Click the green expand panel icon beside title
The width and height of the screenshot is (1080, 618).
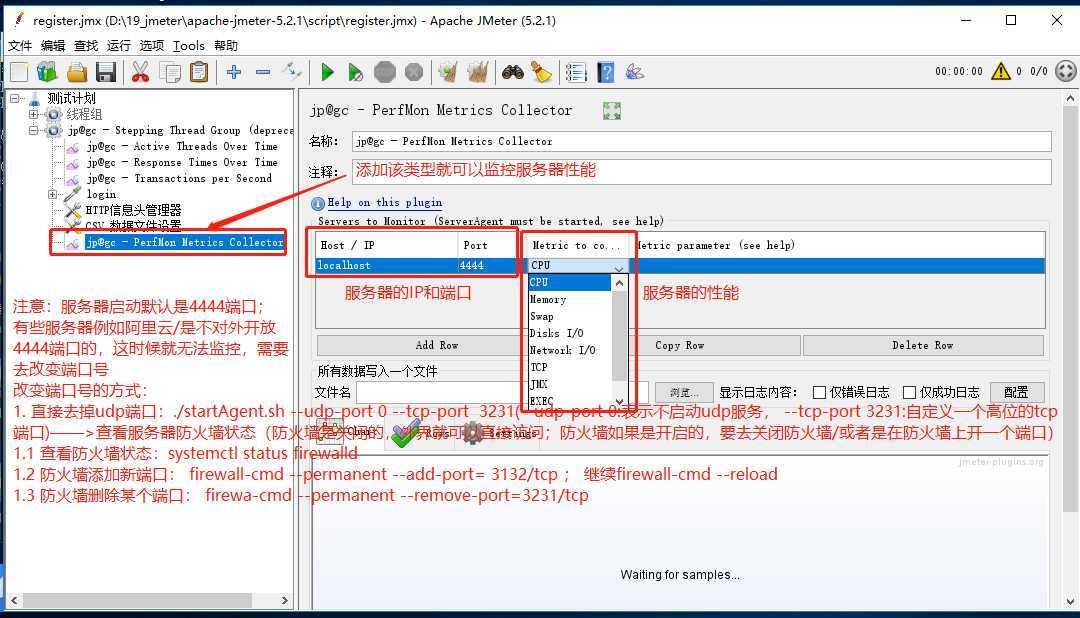point(612,111)
